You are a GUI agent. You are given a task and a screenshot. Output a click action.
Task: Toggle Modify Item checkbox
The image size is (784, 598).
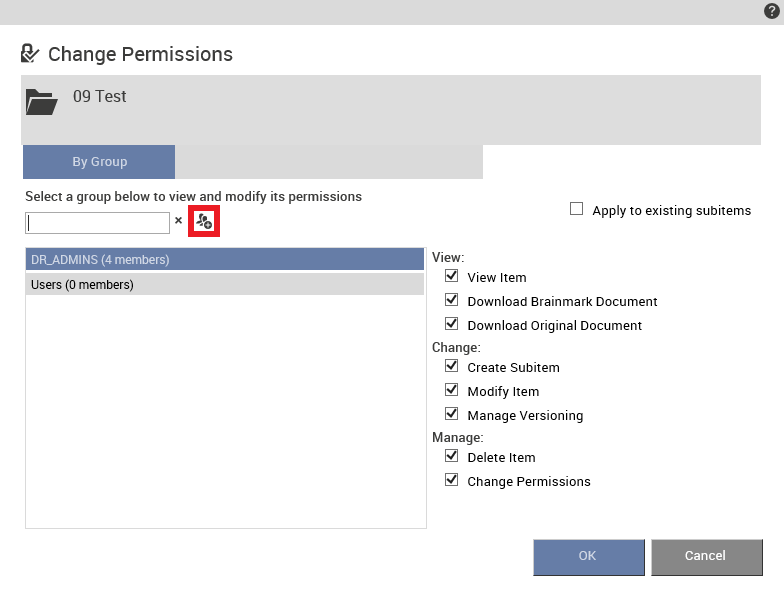452,390
